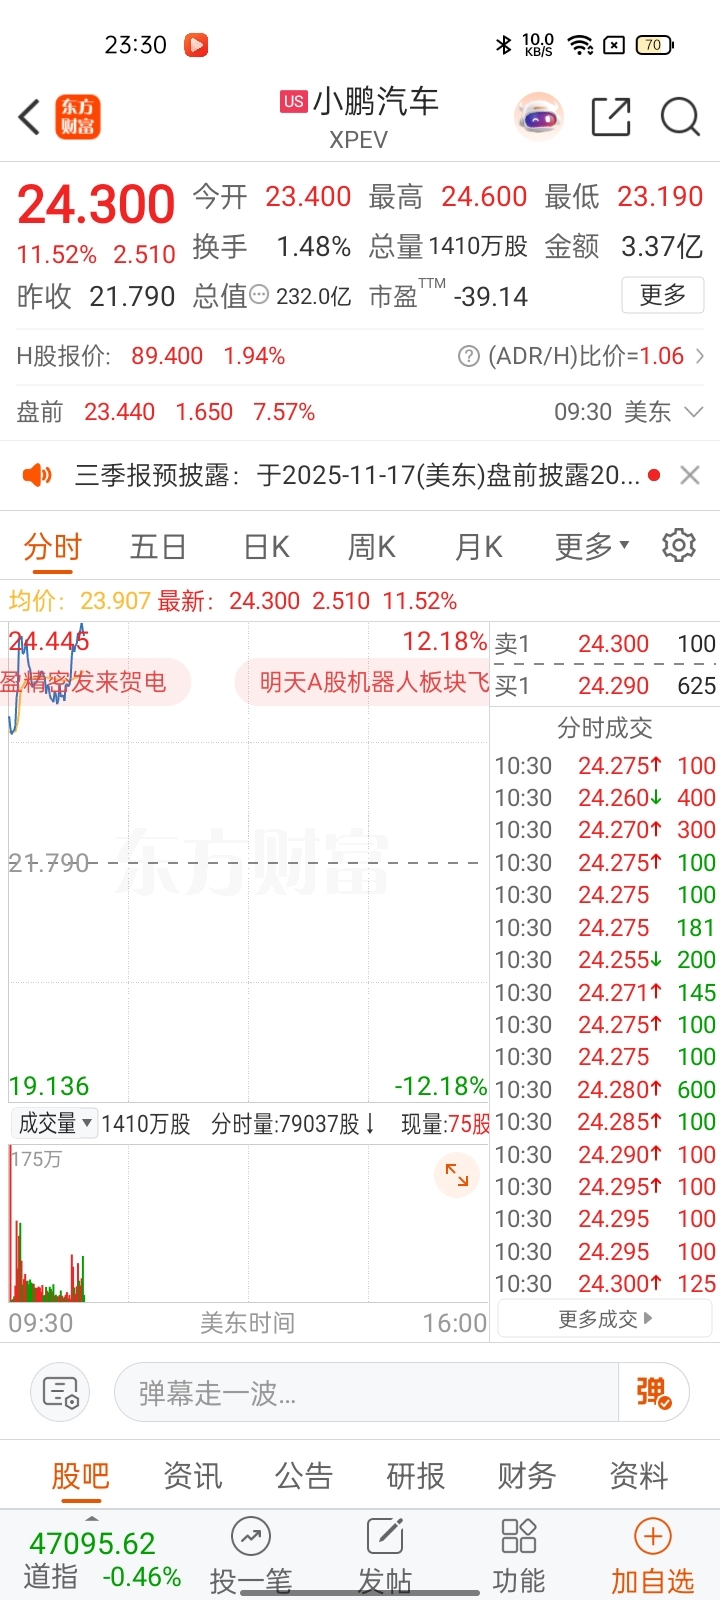Tap the back arrow at top left

tap(30, 117)
